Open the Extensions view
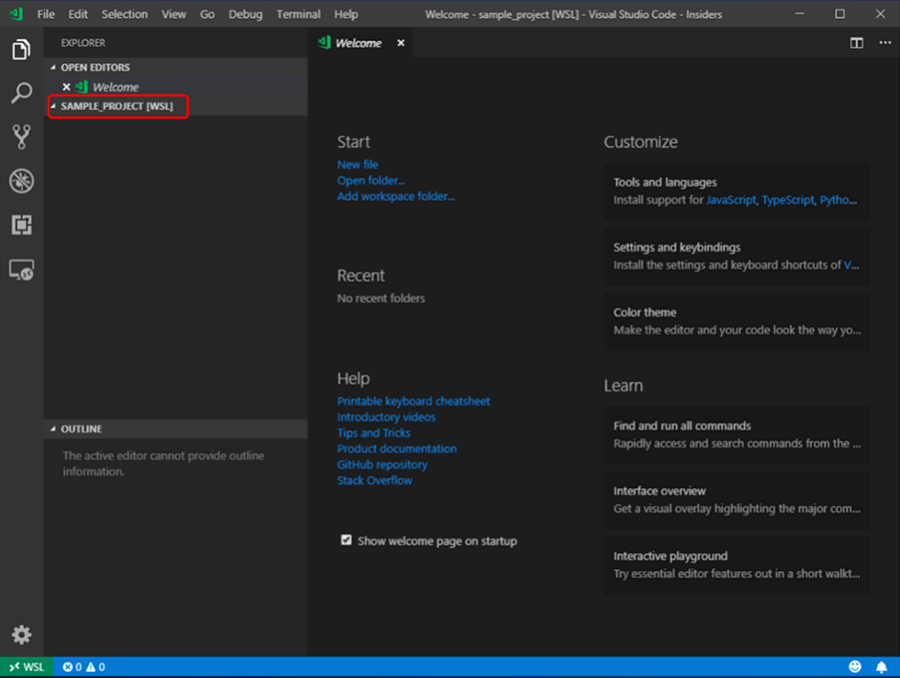The height and width of the screenshot is (678, 900). point(21,225)
